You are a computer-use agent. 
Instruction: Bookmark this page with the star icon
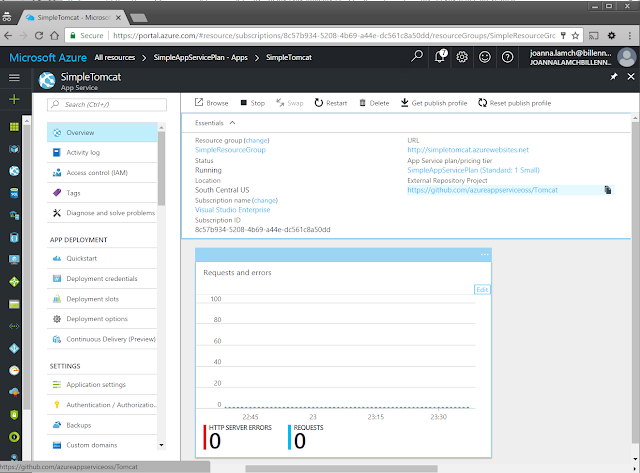click(x=576, y=36)
